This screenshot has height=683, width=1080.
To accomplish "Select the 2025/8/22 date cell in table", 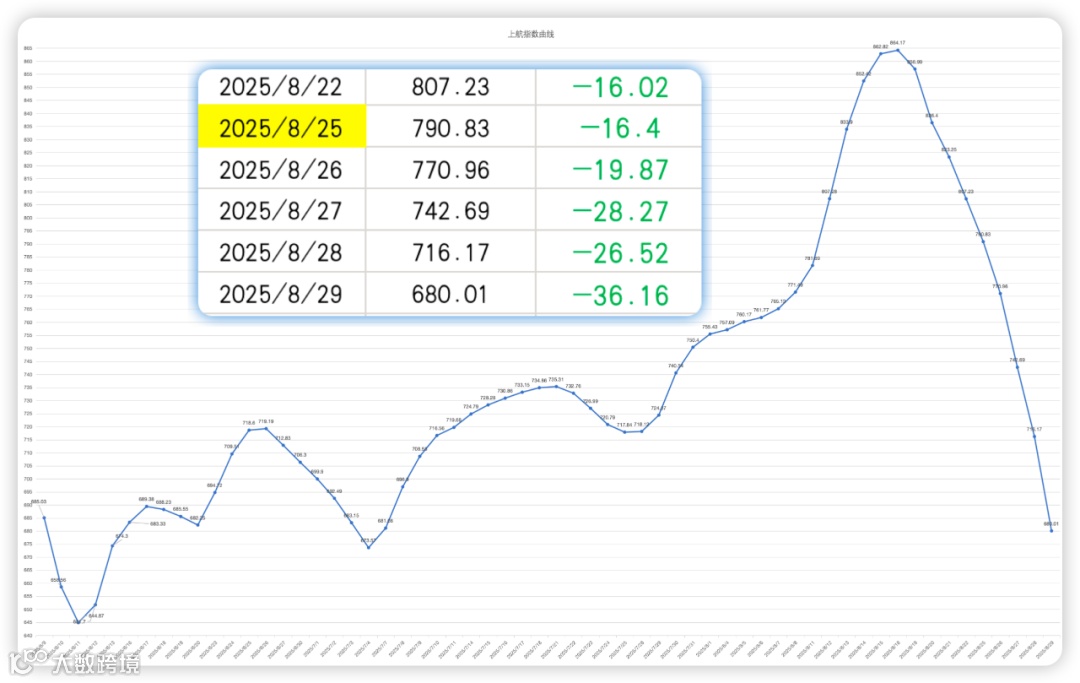I will tap(281, 87).
